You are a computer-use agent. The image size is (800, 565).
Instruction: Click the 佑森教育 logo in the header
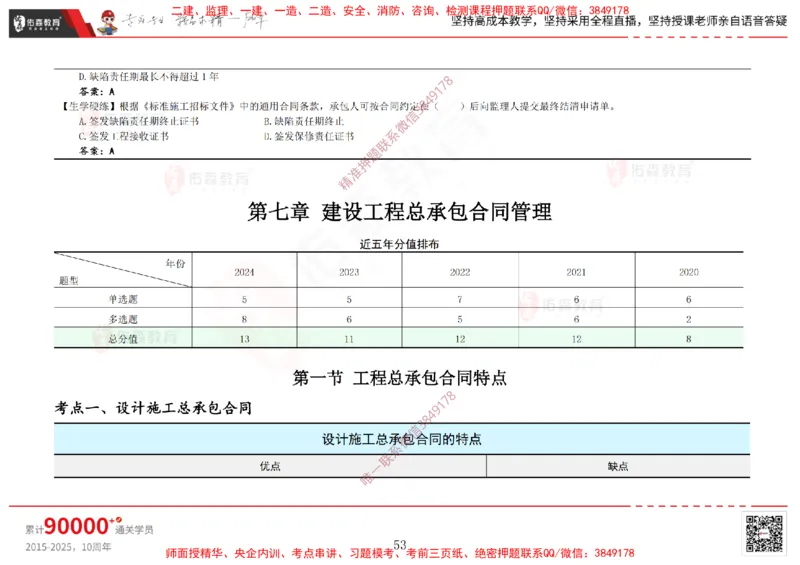point(38,23)
